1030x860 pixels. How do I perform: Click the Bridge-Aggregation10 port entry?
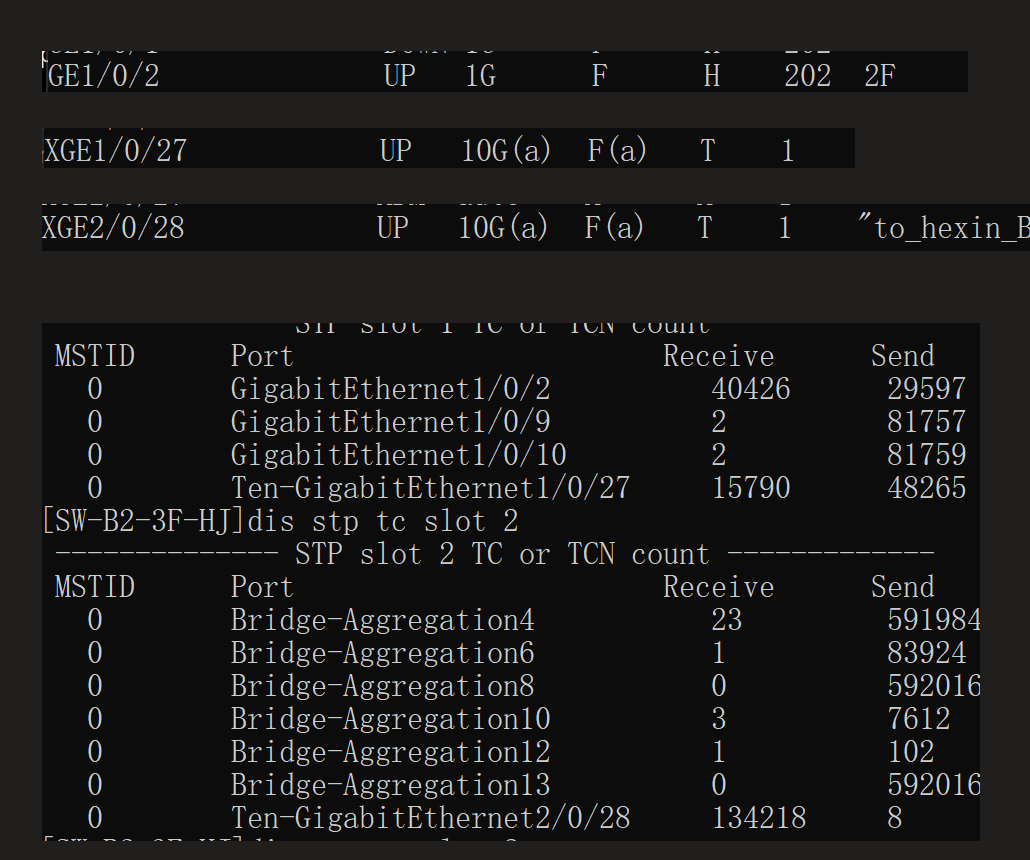pyautogui.click(x=390, y=719)
